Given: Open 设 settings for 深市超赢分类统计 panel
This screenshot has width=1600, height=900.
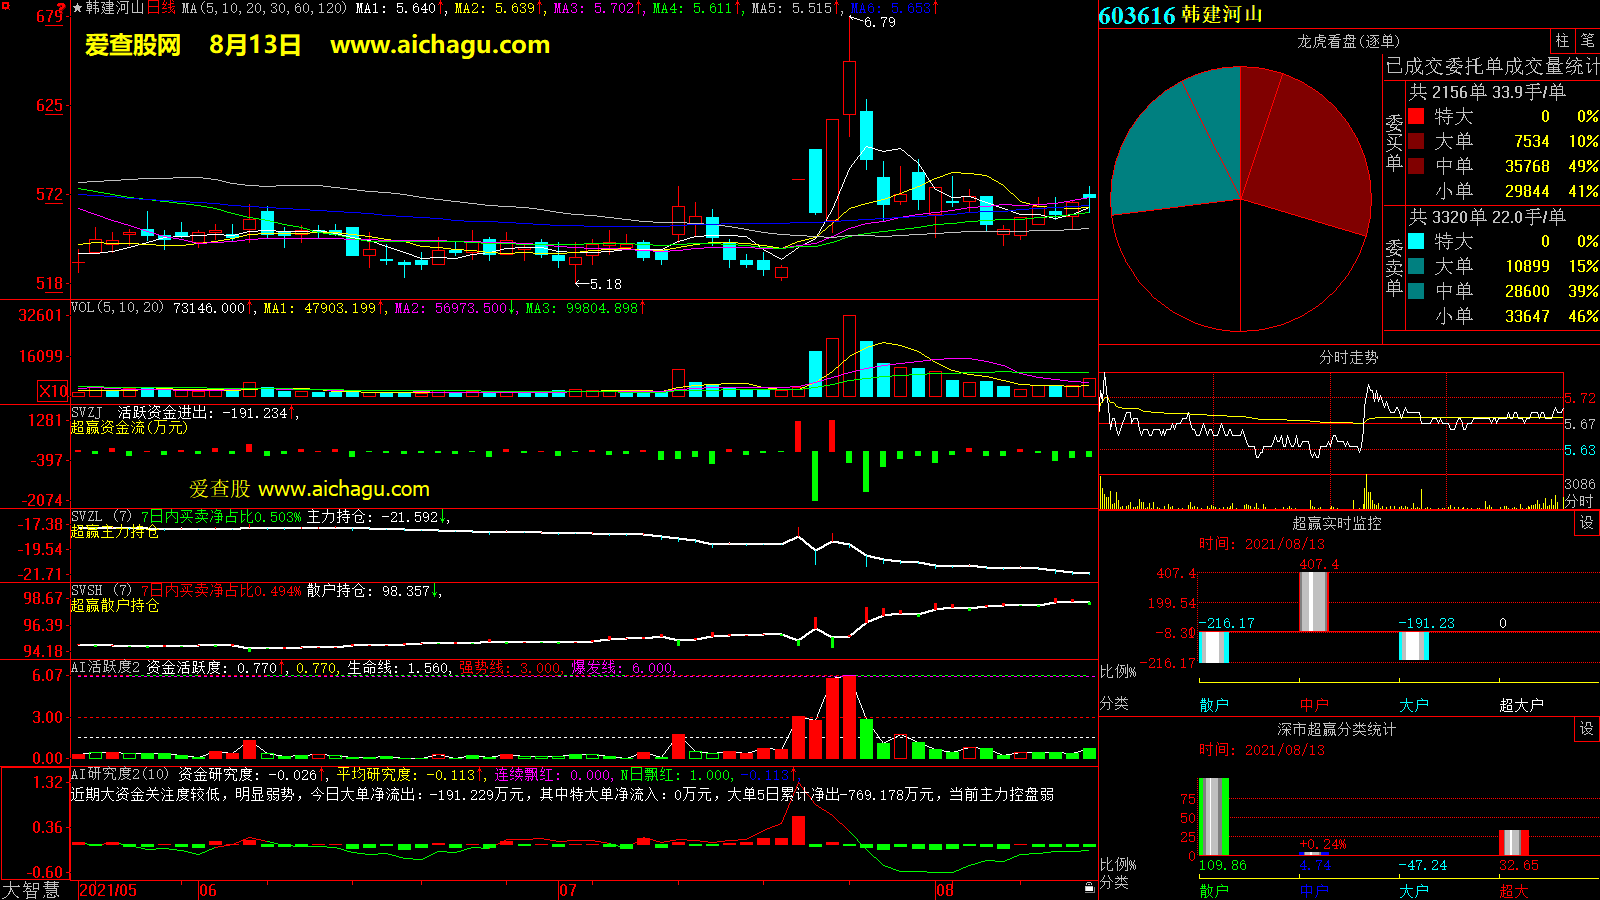Looking at the screenshot, I should click(1586, 729).
